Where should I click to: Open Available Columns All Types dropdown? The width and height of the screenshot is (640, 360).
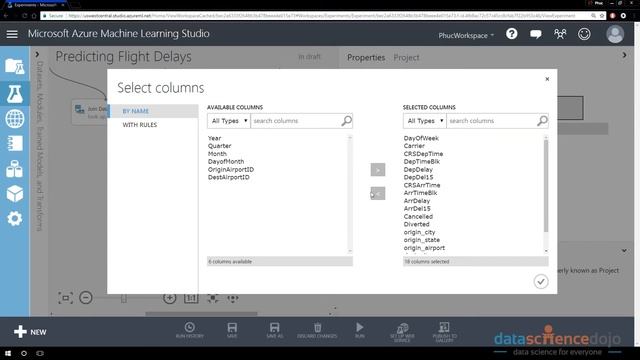tap(229, 121)
